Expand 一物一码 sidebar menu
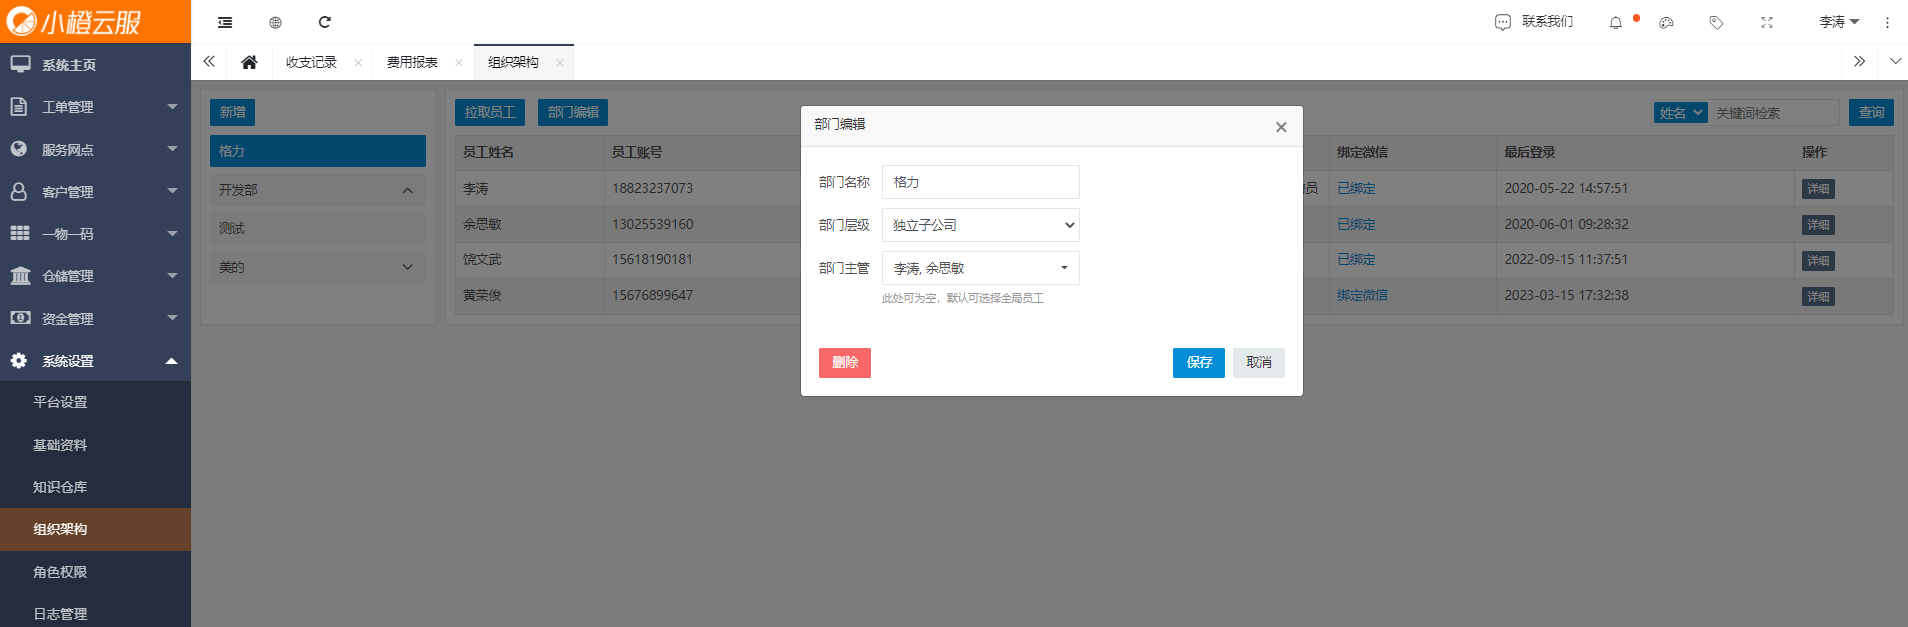This screenshot has height=627, width=1908. click(95, 233)
